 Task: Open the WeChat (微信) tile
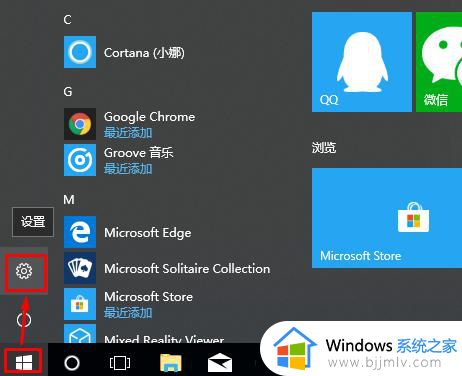(x=439, y=62)
